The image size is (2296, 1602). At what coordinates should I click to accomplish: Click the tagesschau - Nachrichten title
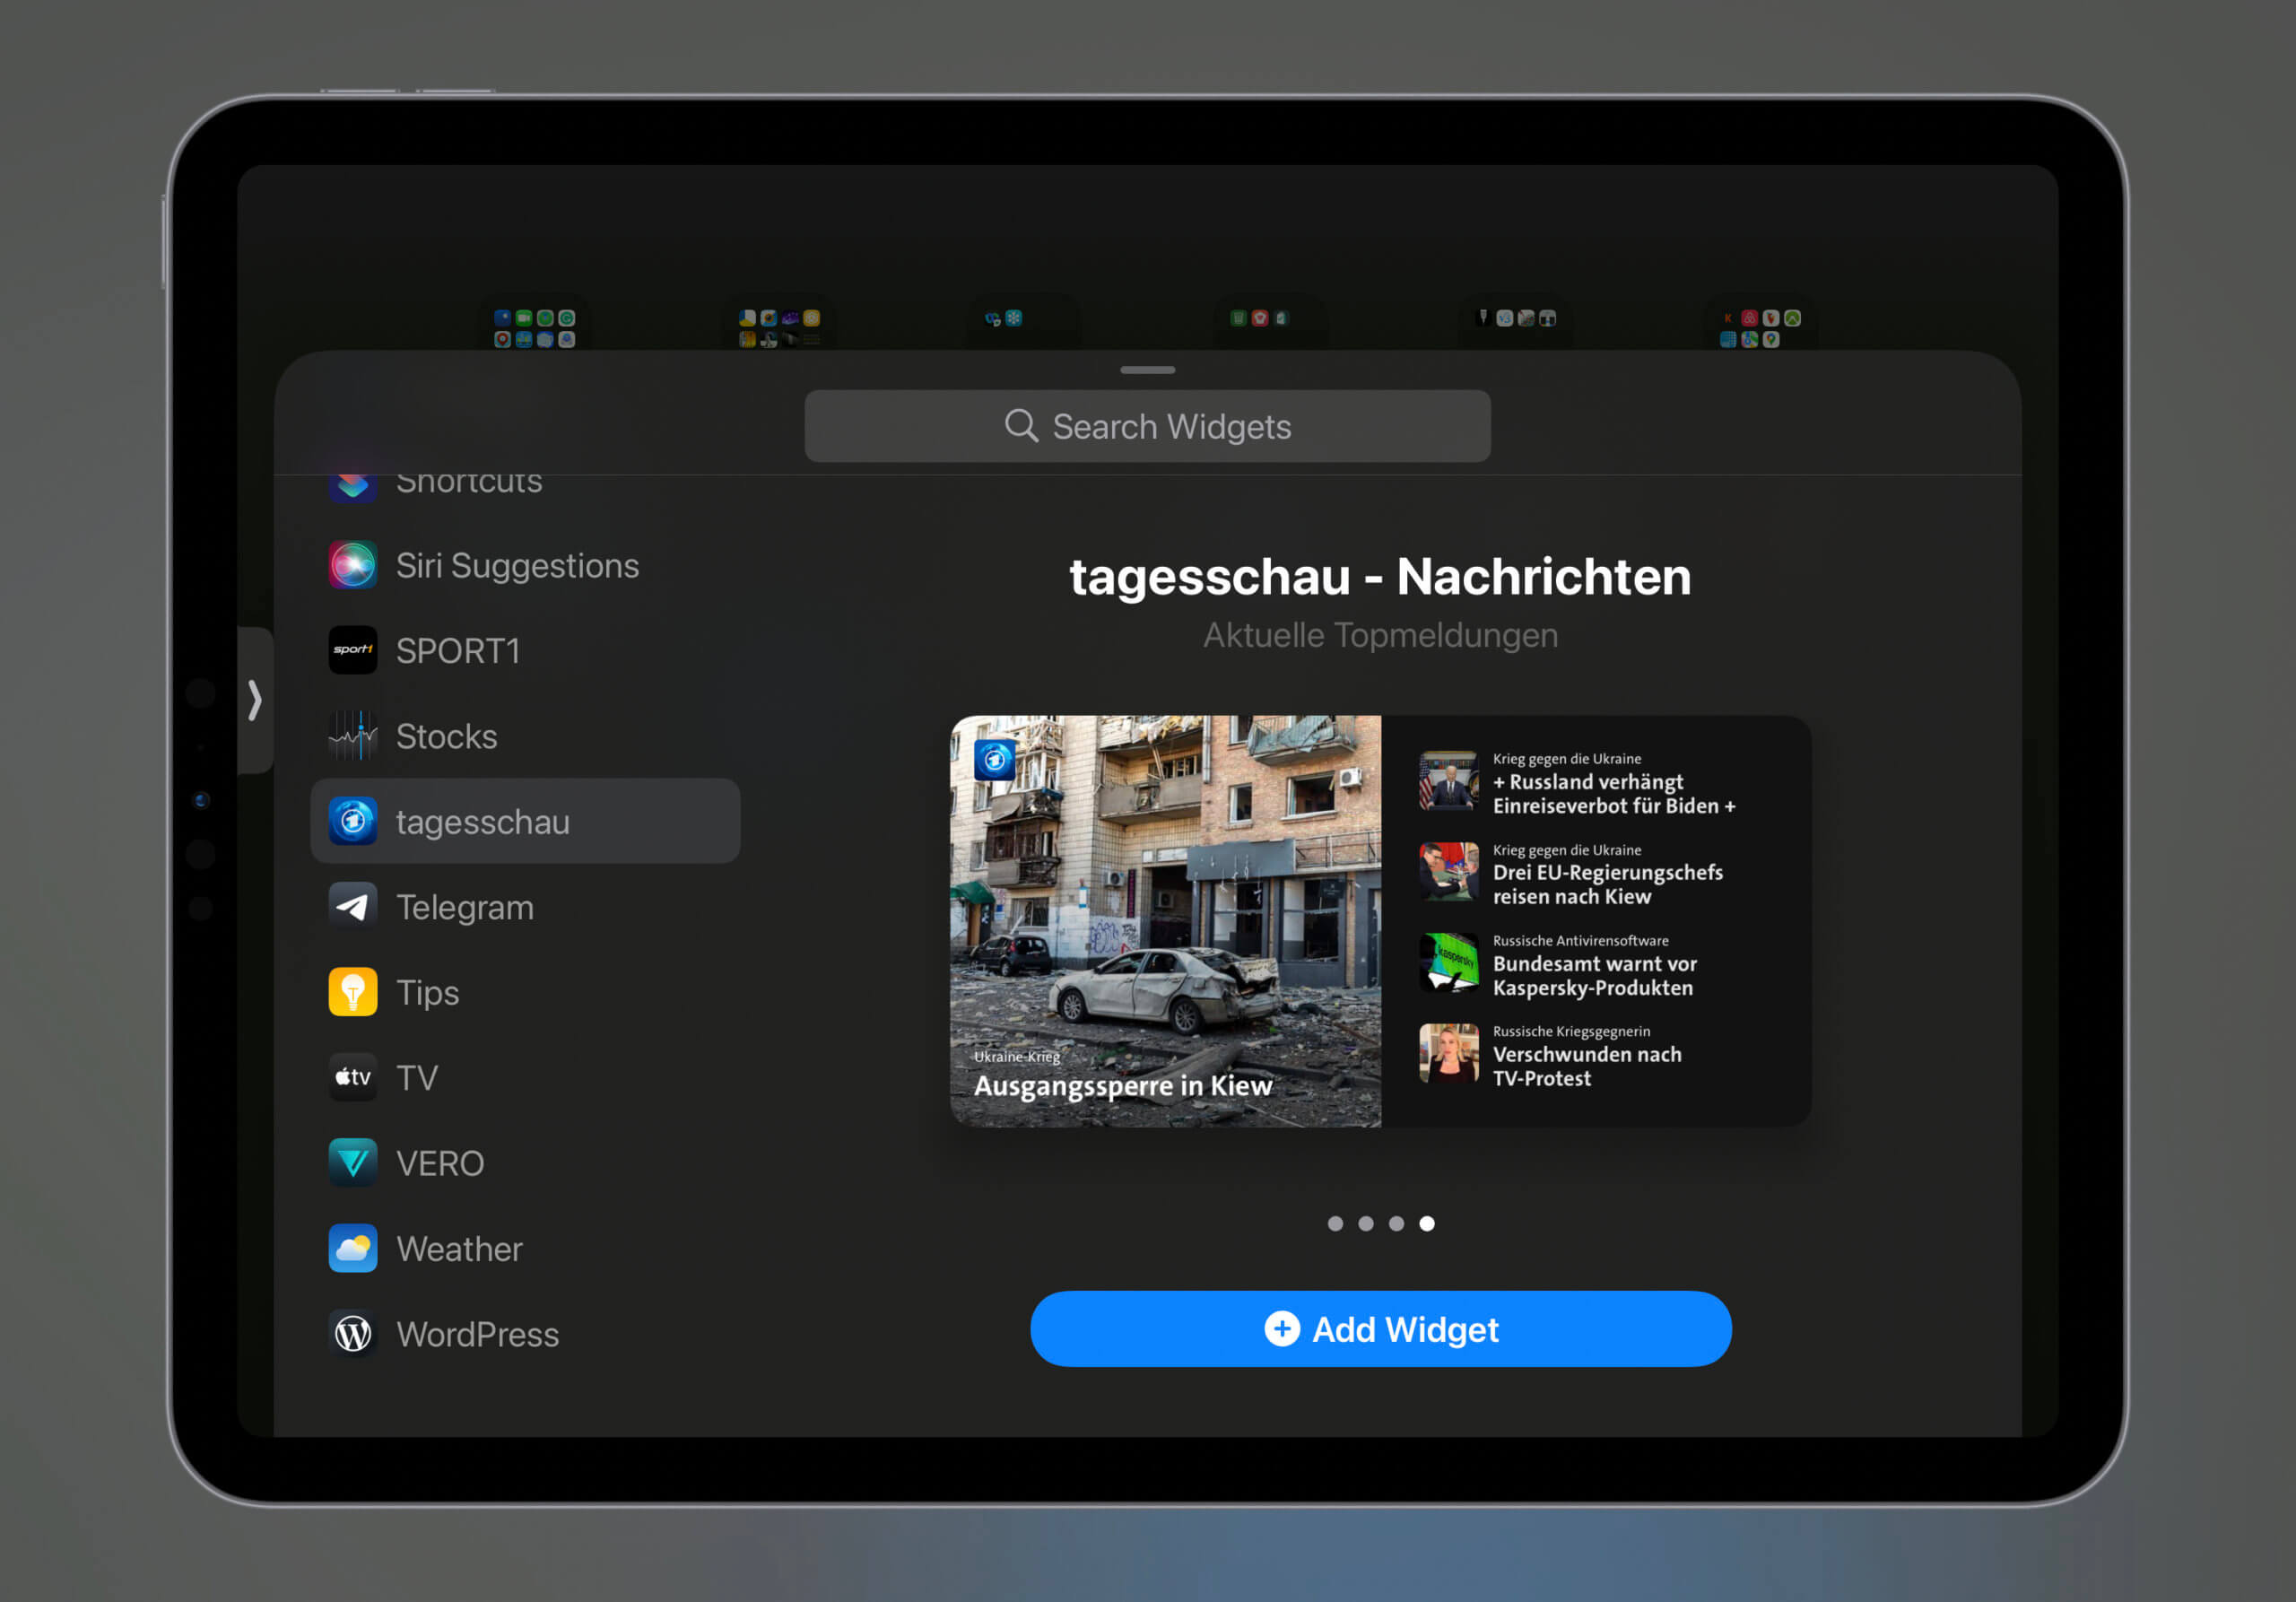[x=1380, y=577]
